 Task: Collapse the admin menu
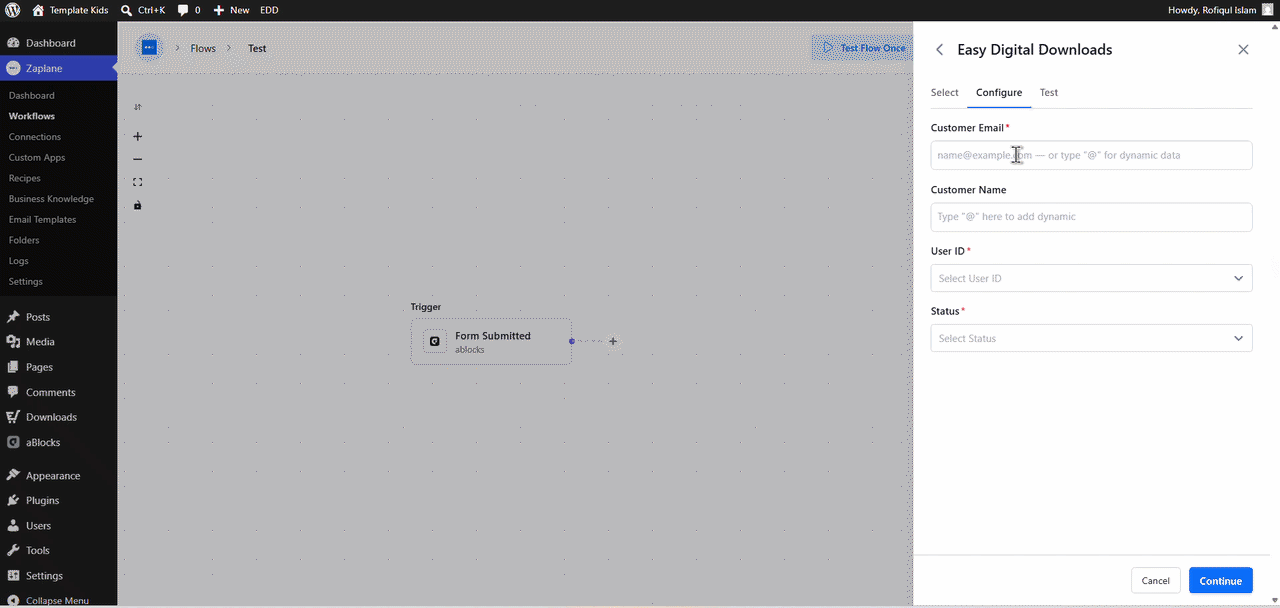58,600
